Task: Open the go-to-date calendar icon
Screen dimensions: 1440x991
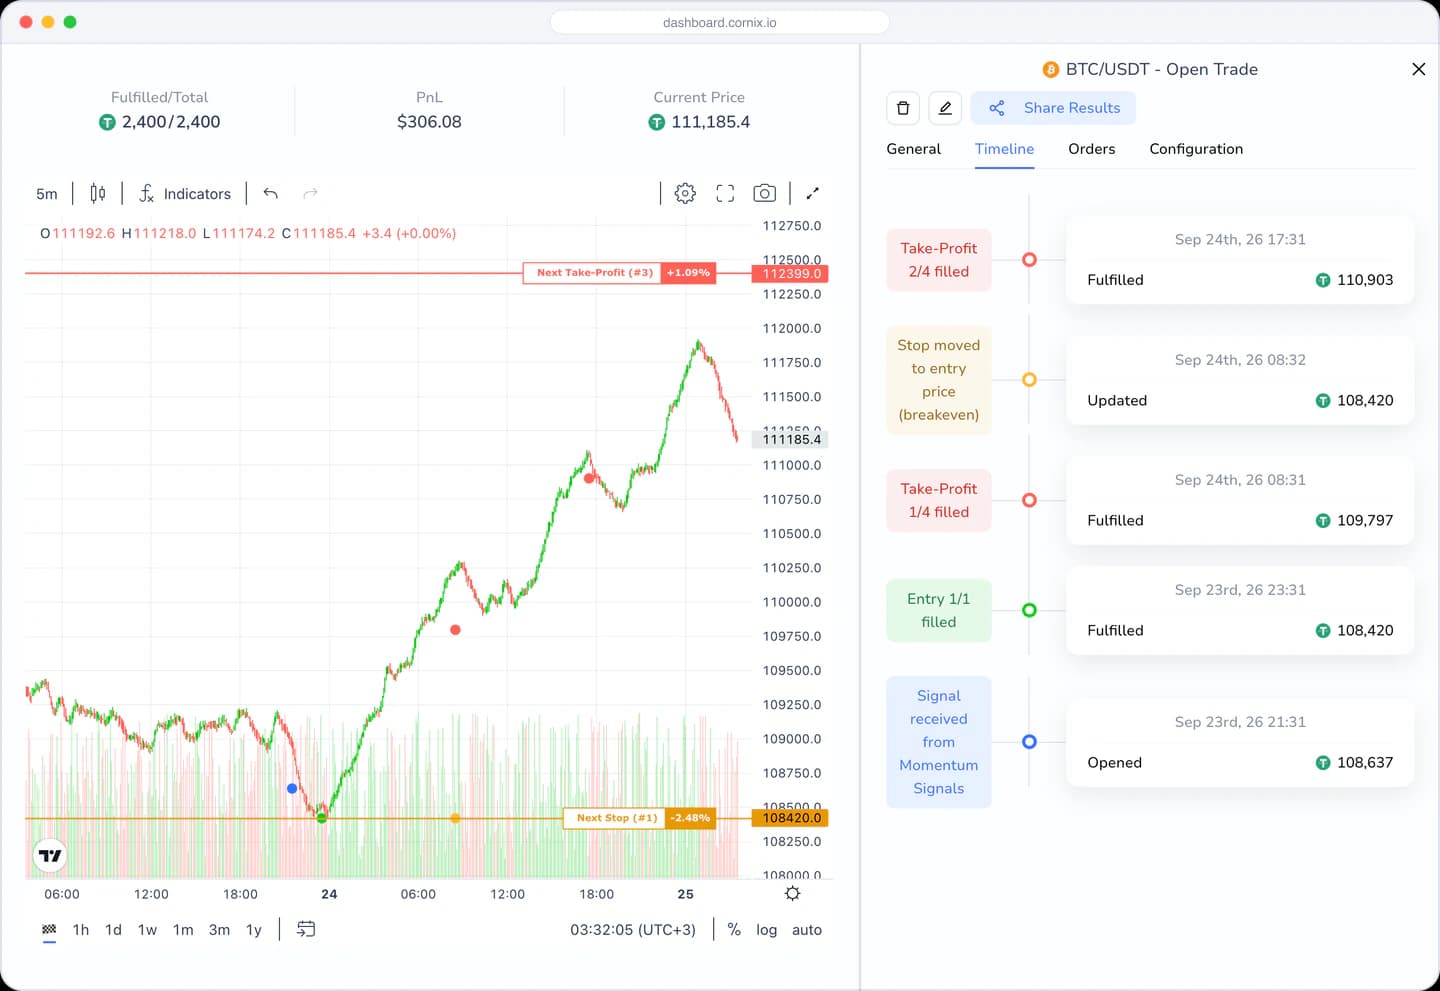Action: tap(306, 929)
